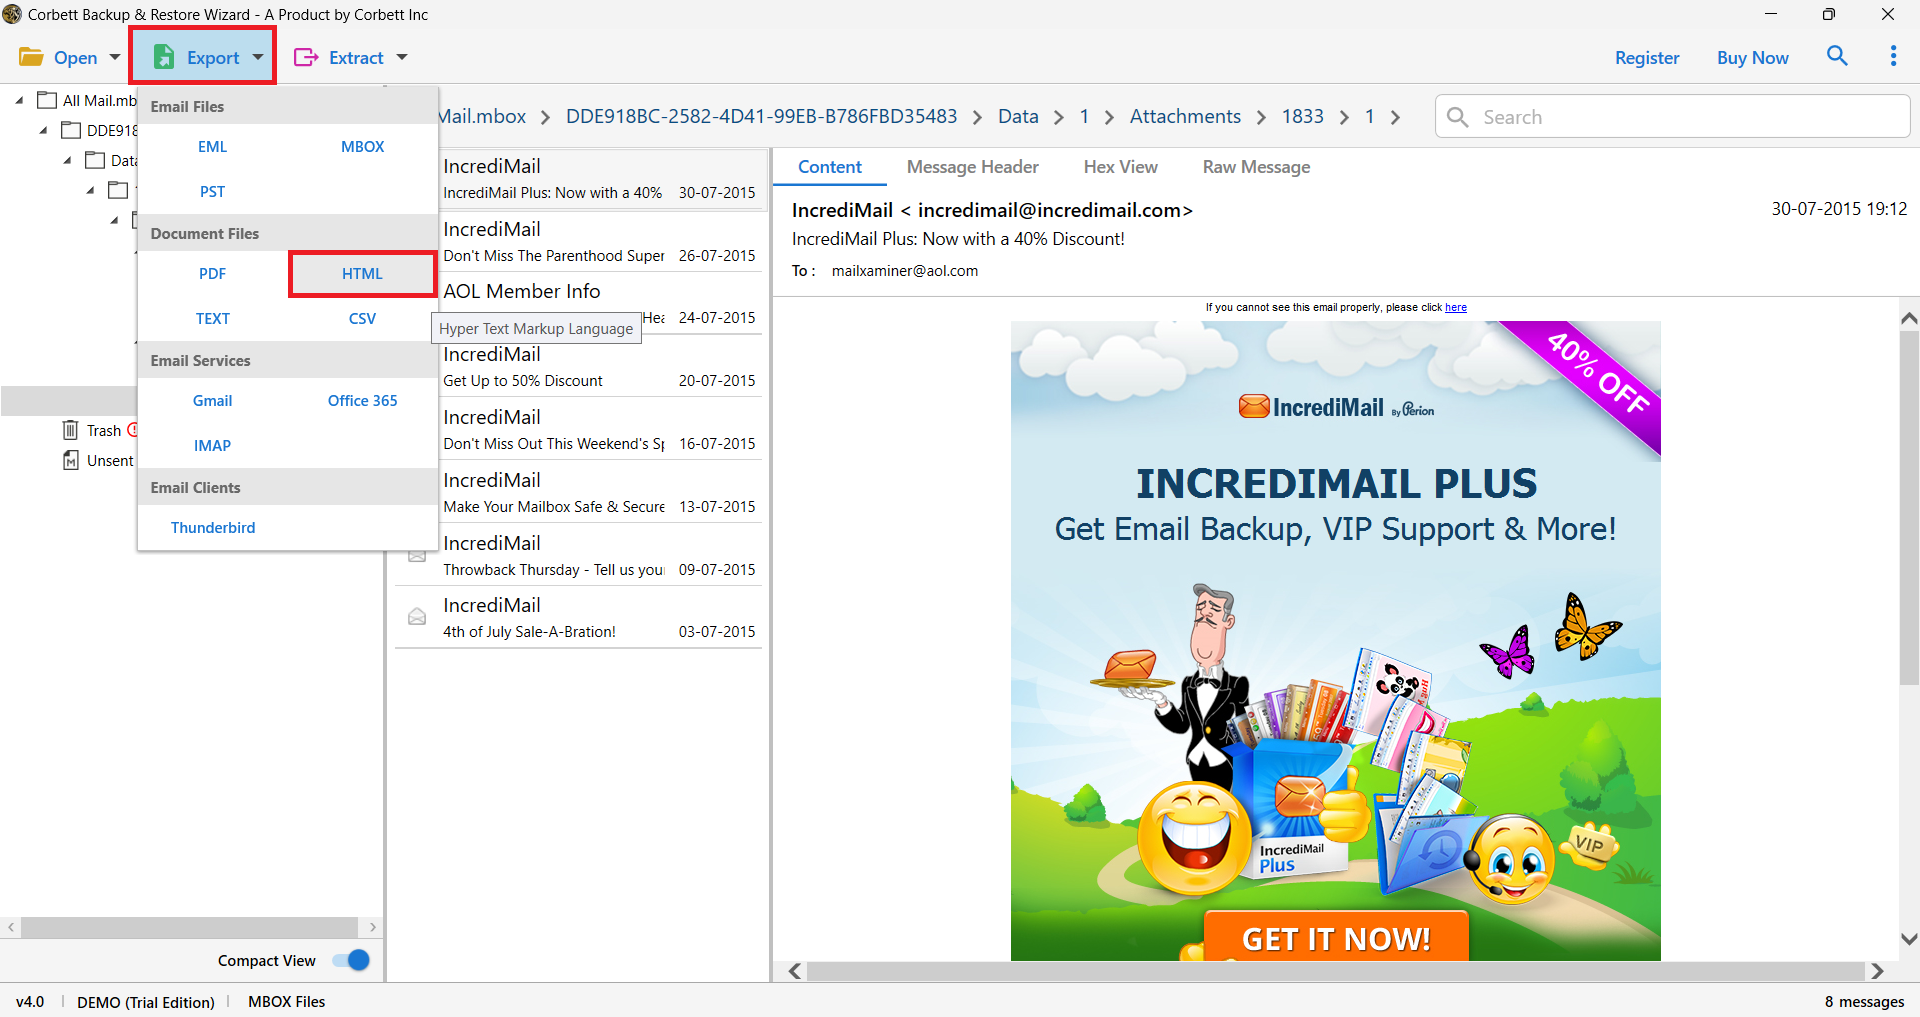Open the Make Your Mailbox Safe email
Viewport: 1920px width, 1017px height.
click(598, 493)
